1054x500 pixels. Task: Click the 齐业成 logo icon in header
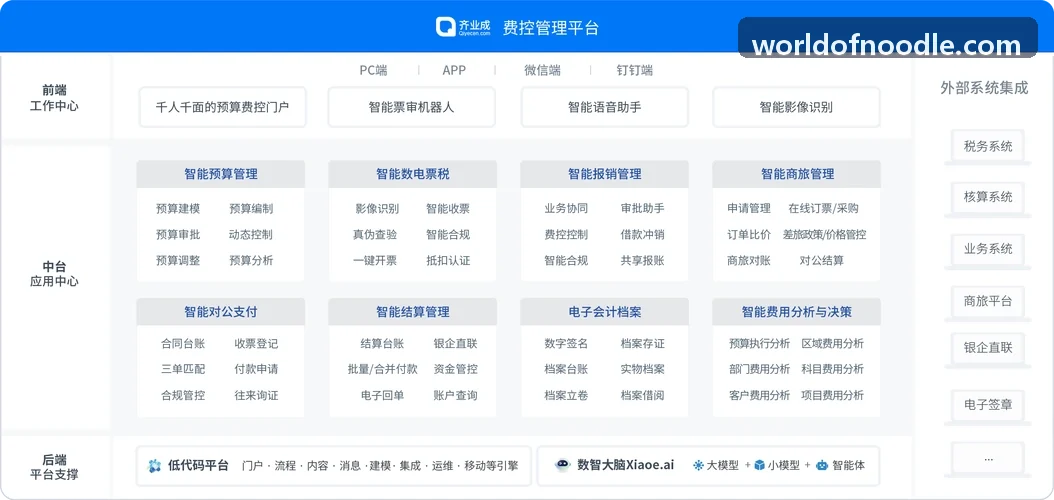[x=446, y=27]
